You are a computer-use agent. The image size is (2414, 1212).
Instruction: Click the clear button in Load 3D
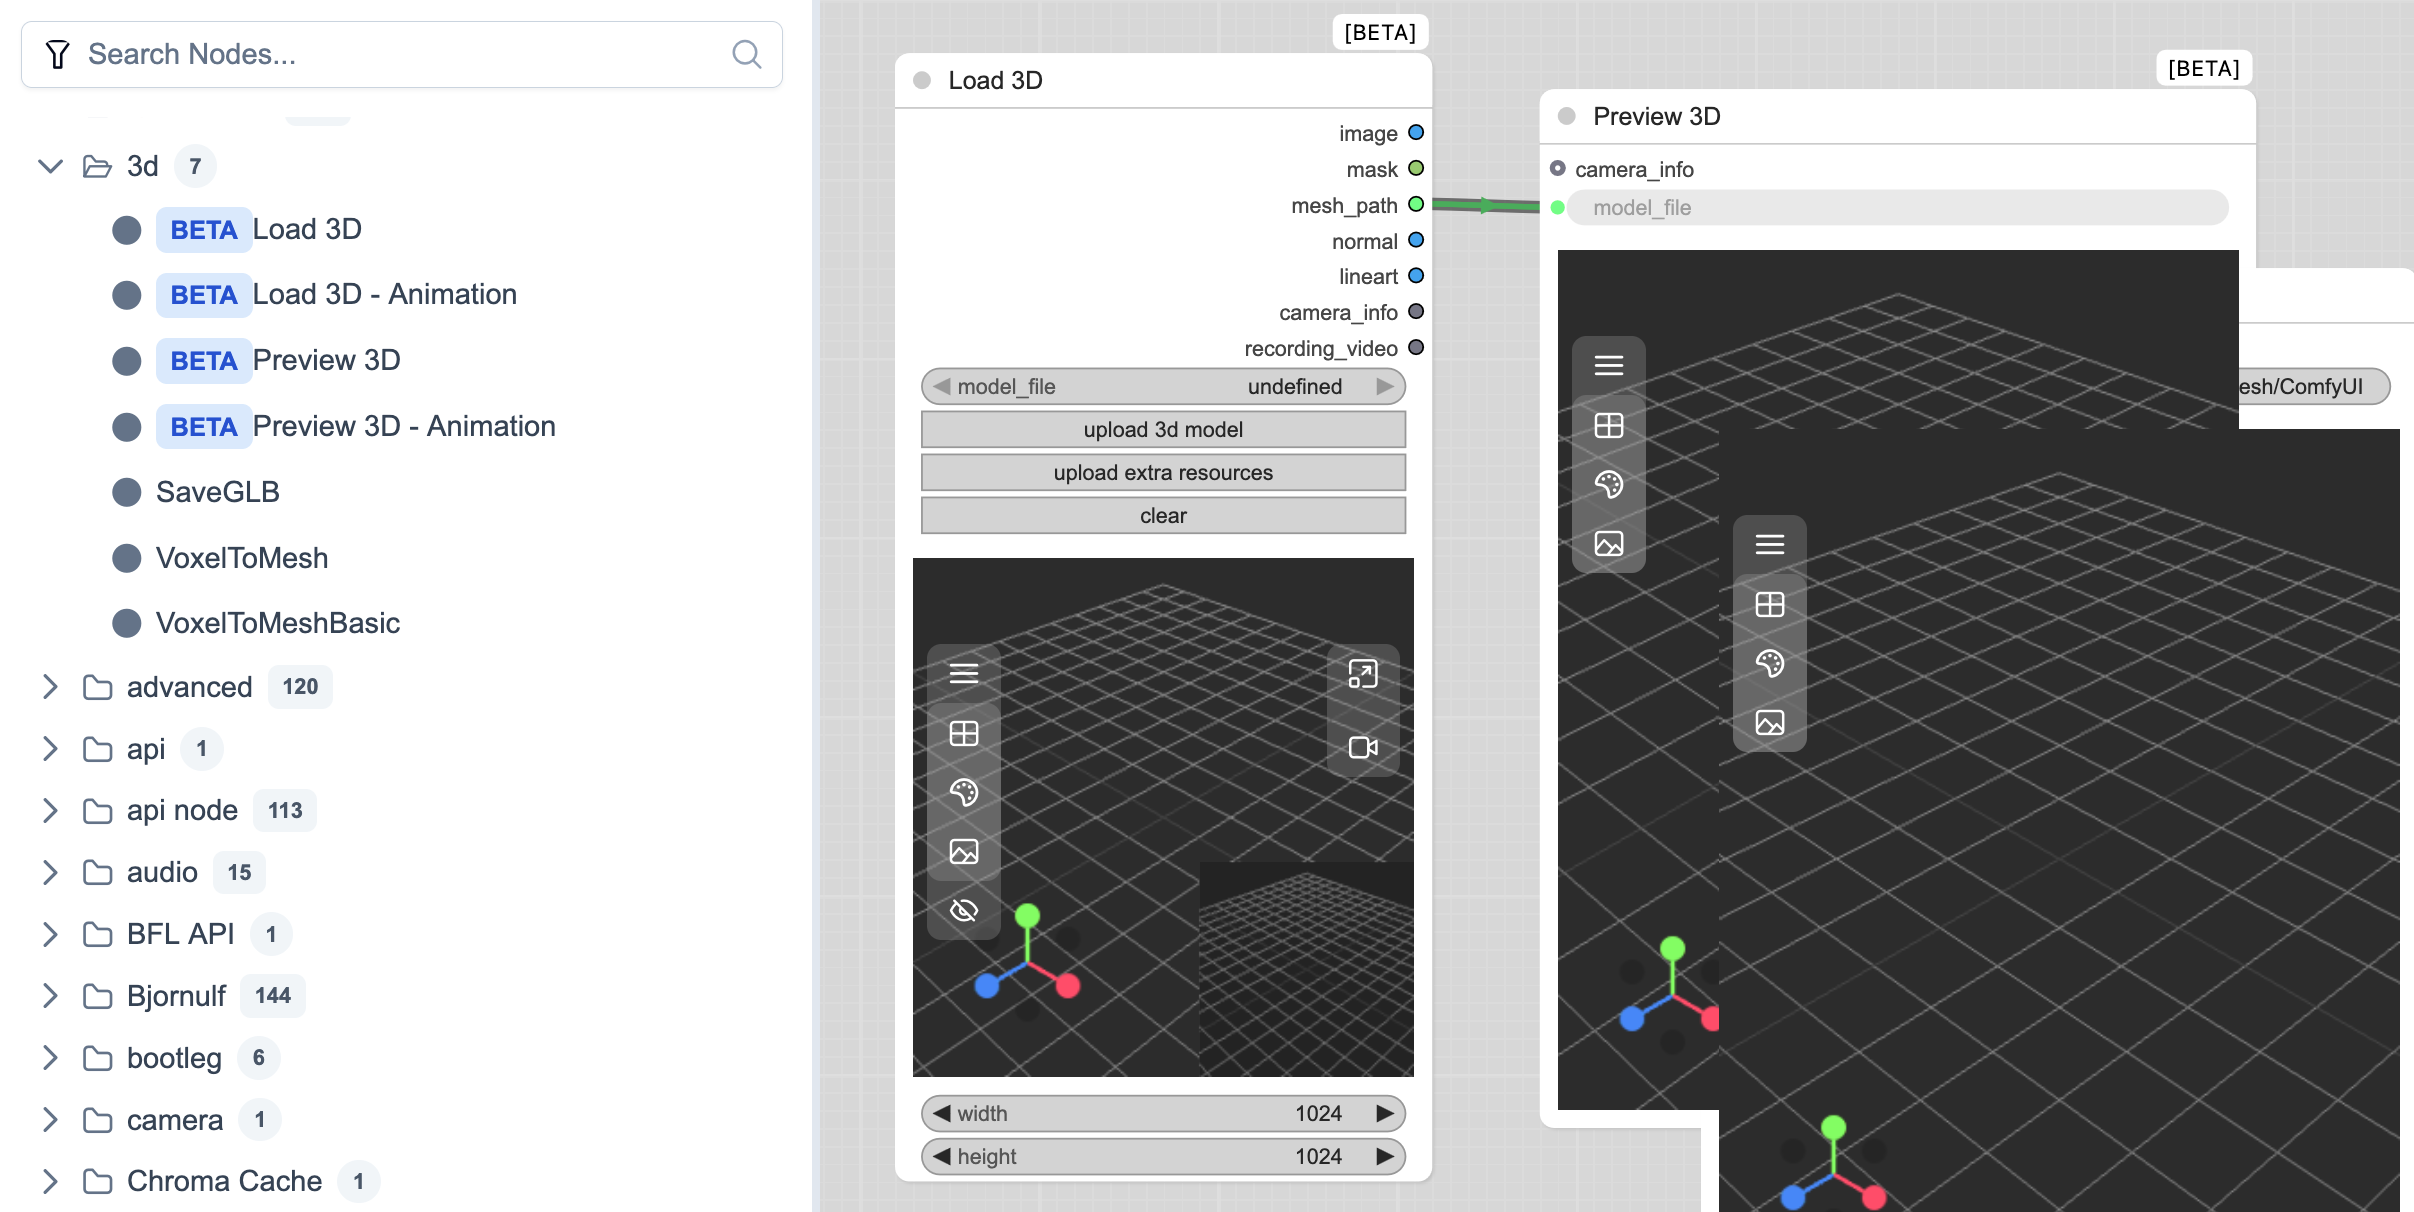pyautogui.click(x=1162, y=515)
